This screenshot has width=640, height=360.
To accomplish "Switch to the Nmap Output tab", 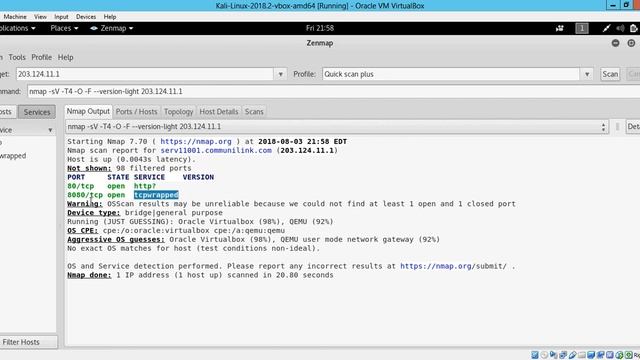I will tap(88, 111).
